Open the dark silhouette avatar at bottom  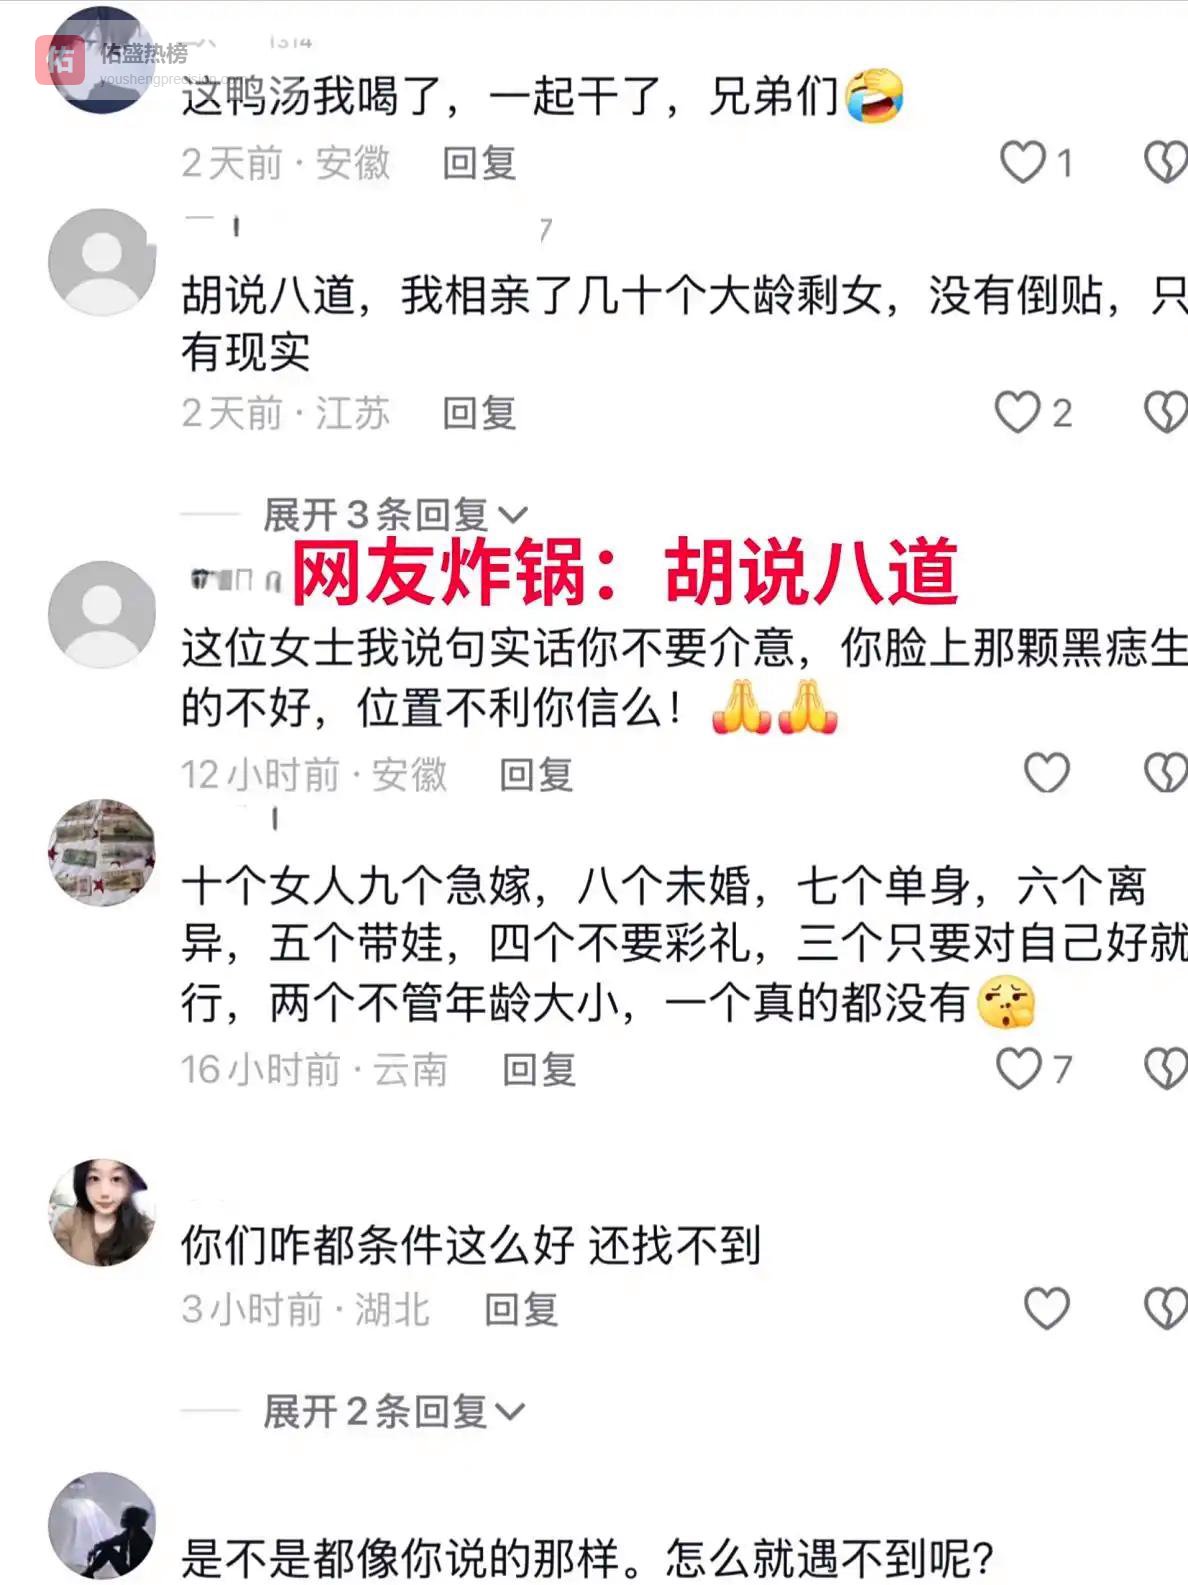(102, 1526)
